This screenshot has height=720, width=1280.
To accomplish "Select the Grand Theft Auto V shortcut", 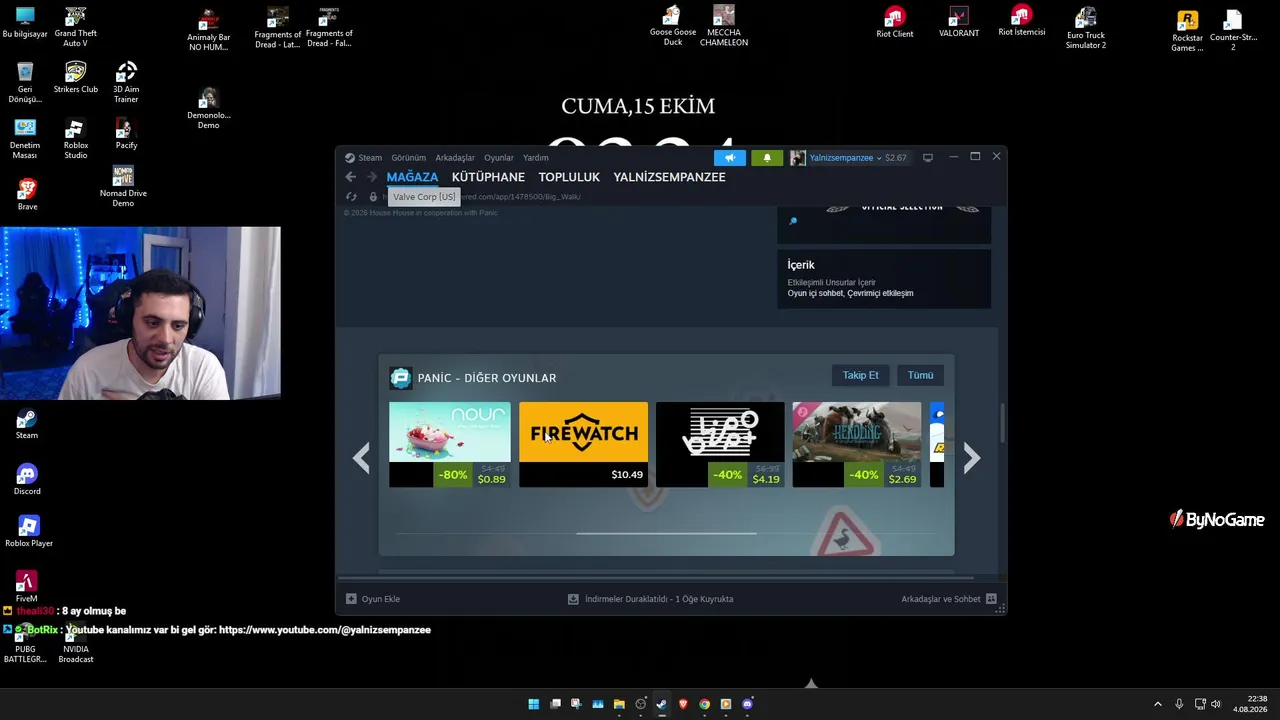I will pos(75,26).
